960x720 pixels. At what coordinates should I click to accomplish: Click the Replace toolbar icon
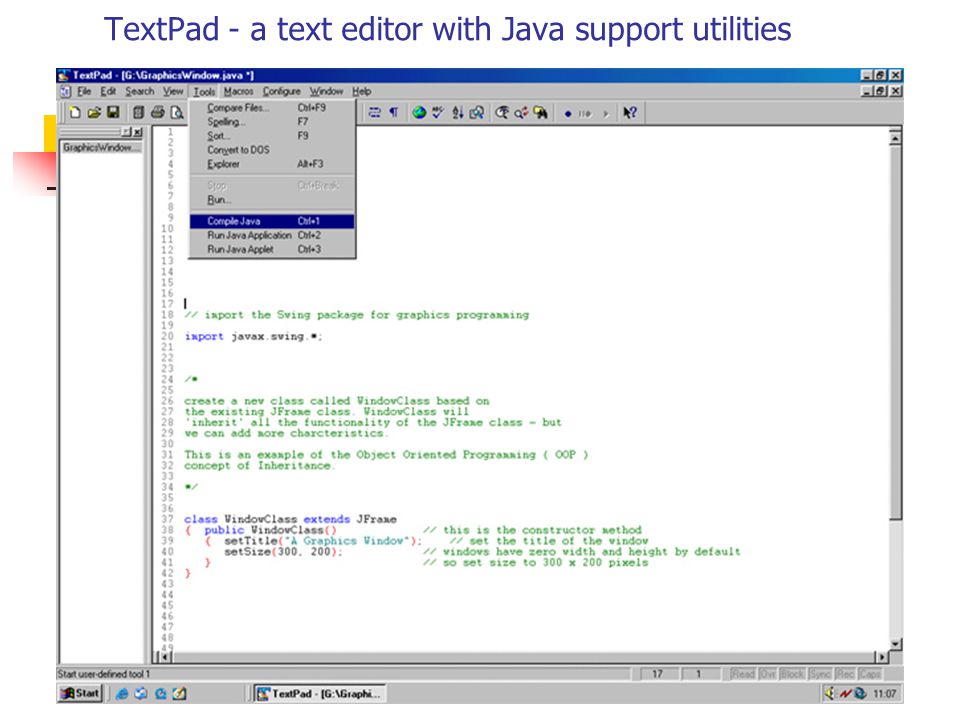click(521, 113)
